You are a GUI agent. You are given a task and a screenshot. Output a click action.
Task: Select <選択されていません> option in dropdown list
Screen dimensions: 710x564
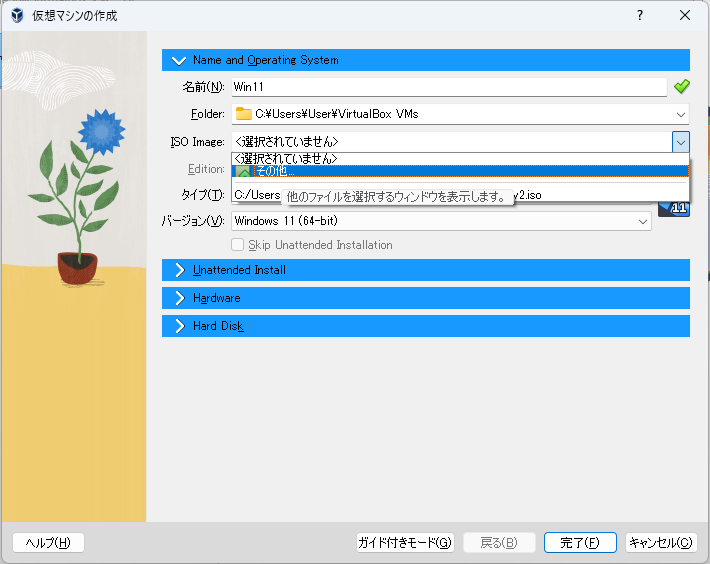(460, 158)
